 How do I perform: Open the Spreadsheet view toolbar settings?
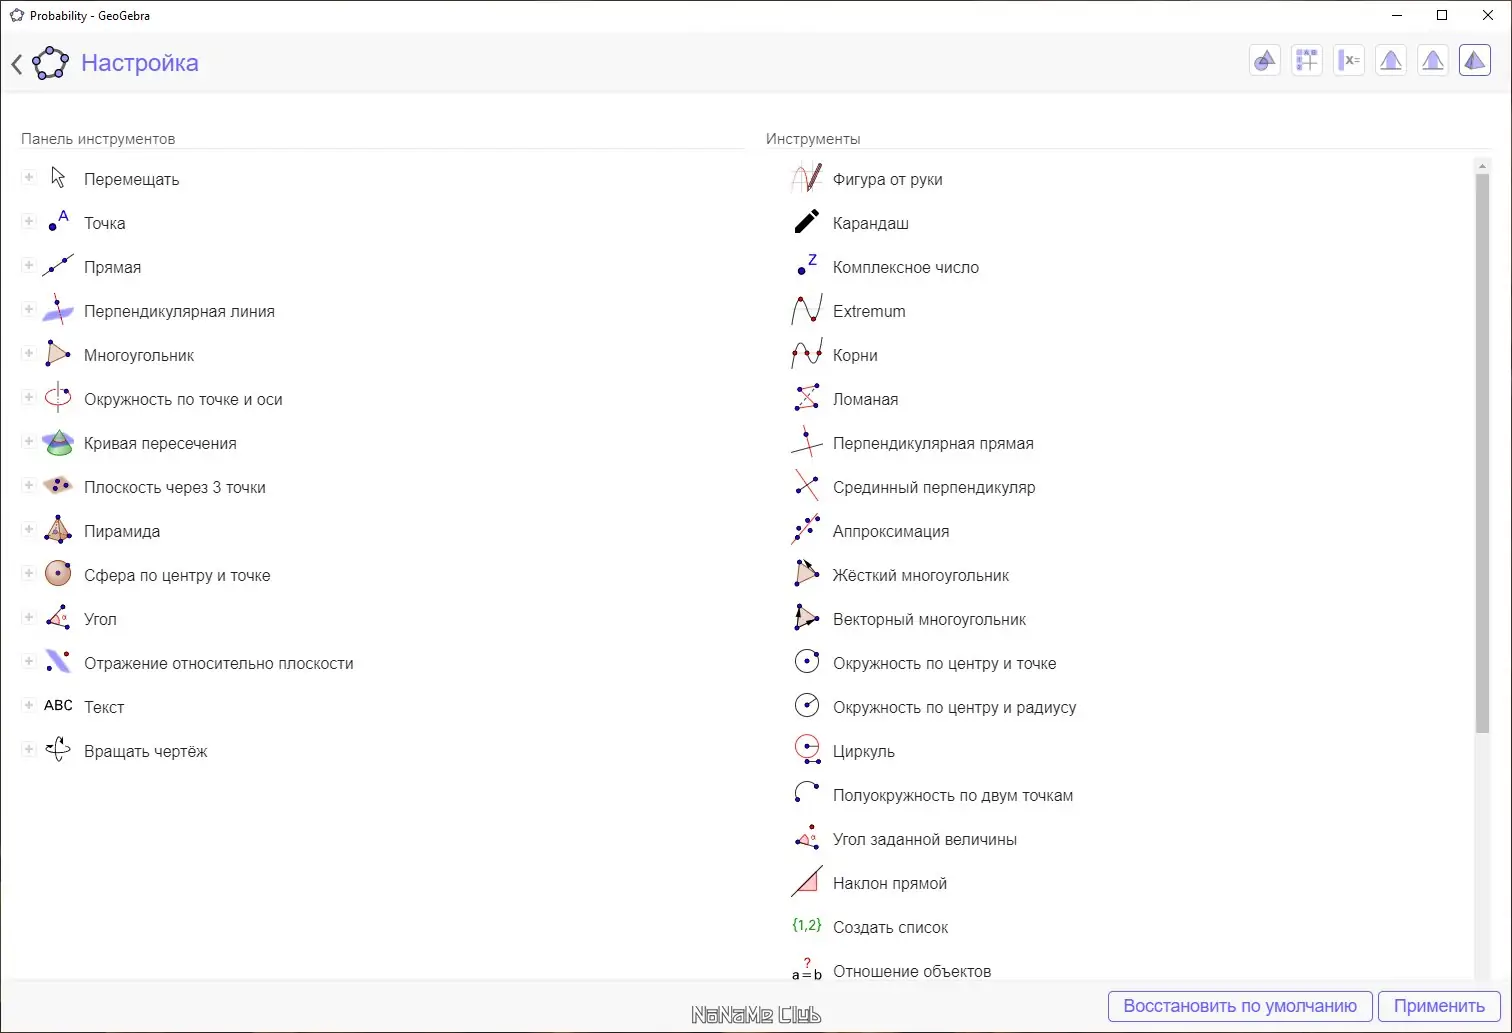pos(1307,61)
